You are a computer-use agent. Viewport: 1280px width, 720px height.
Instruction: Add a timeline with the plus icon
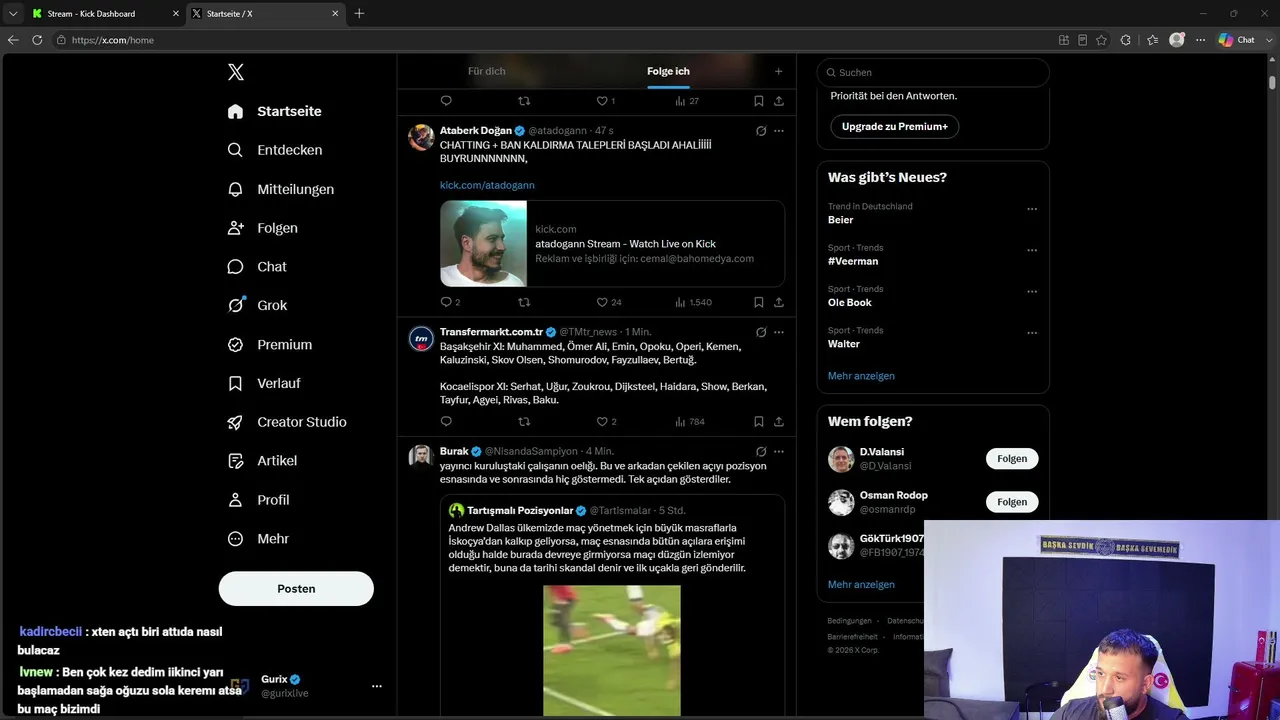point(778,72)
